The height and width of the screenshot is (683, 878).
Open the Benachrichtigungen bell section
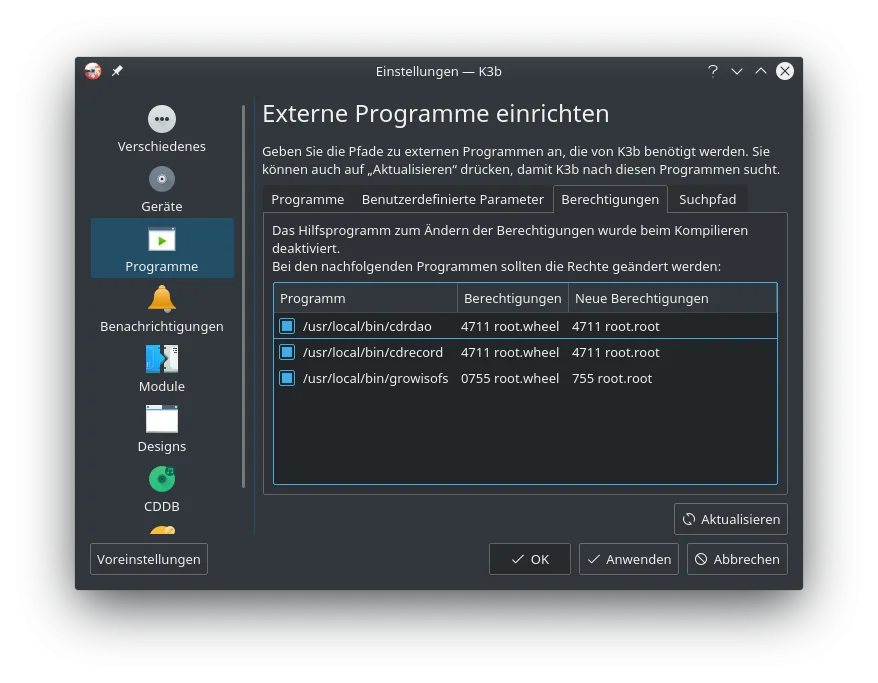(x=162, y=309)
